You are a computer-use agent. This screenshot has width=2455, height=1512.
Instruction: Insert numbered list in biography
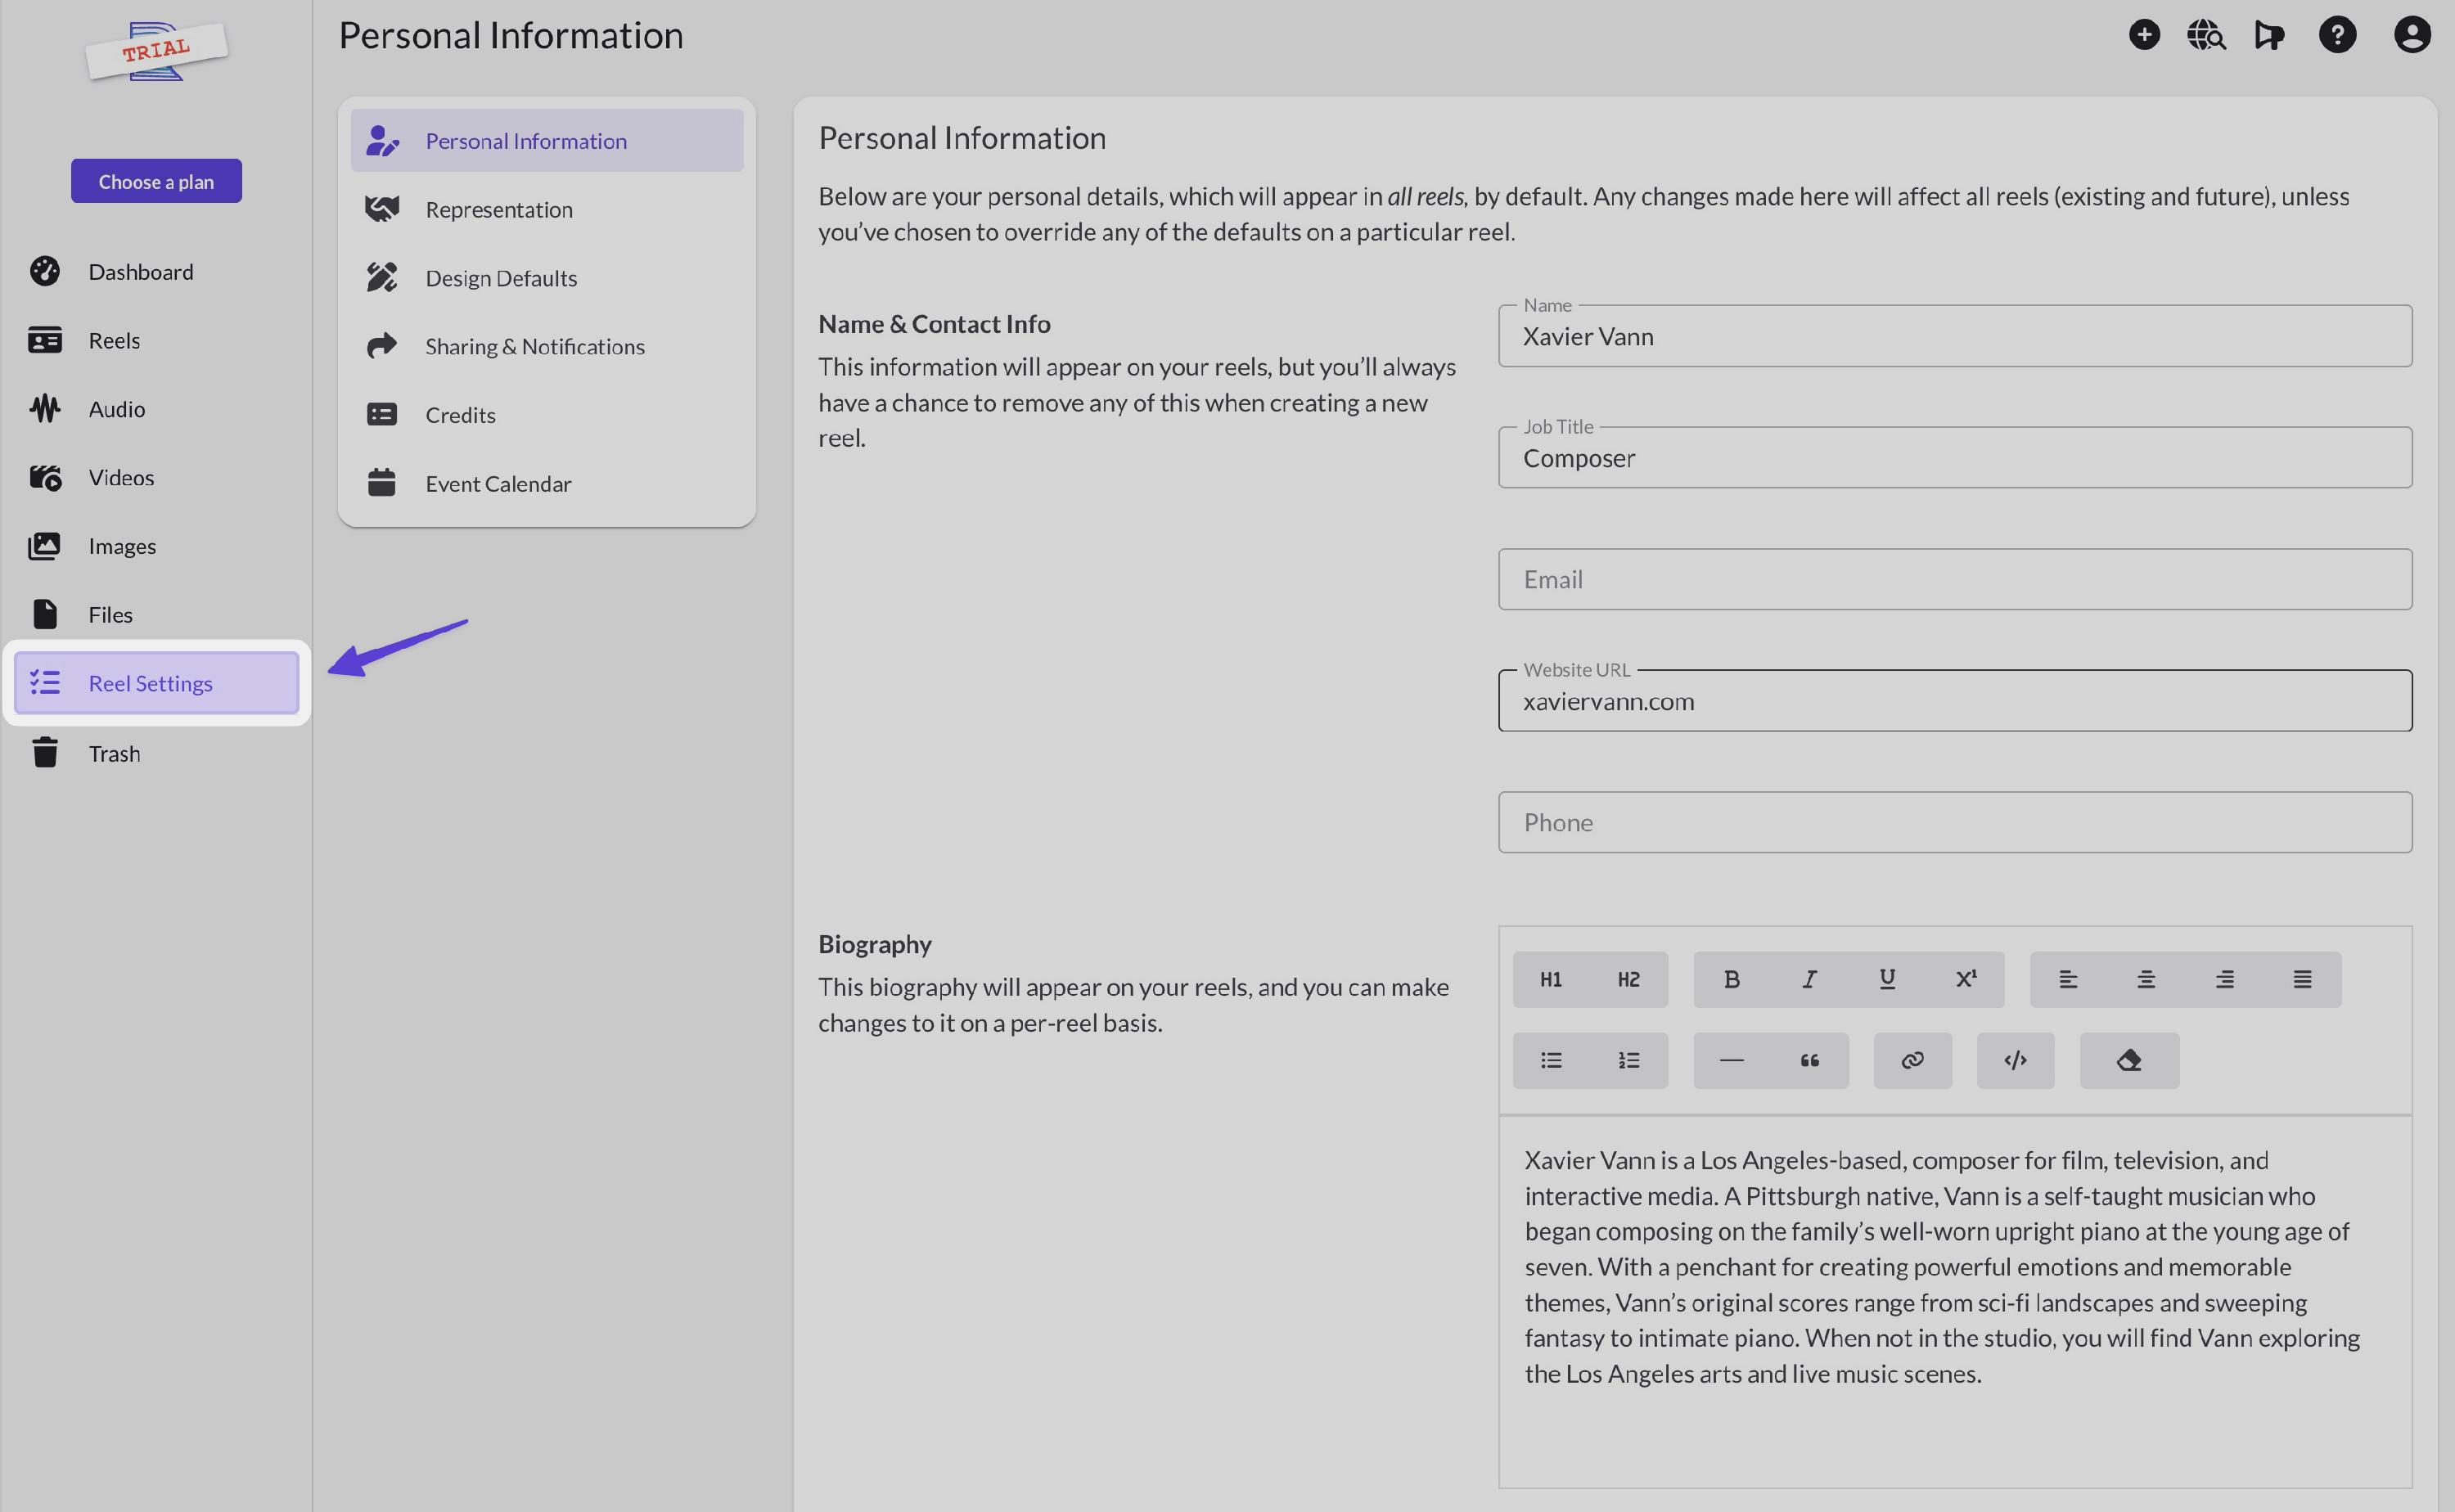click(x=1628, y=1060)
